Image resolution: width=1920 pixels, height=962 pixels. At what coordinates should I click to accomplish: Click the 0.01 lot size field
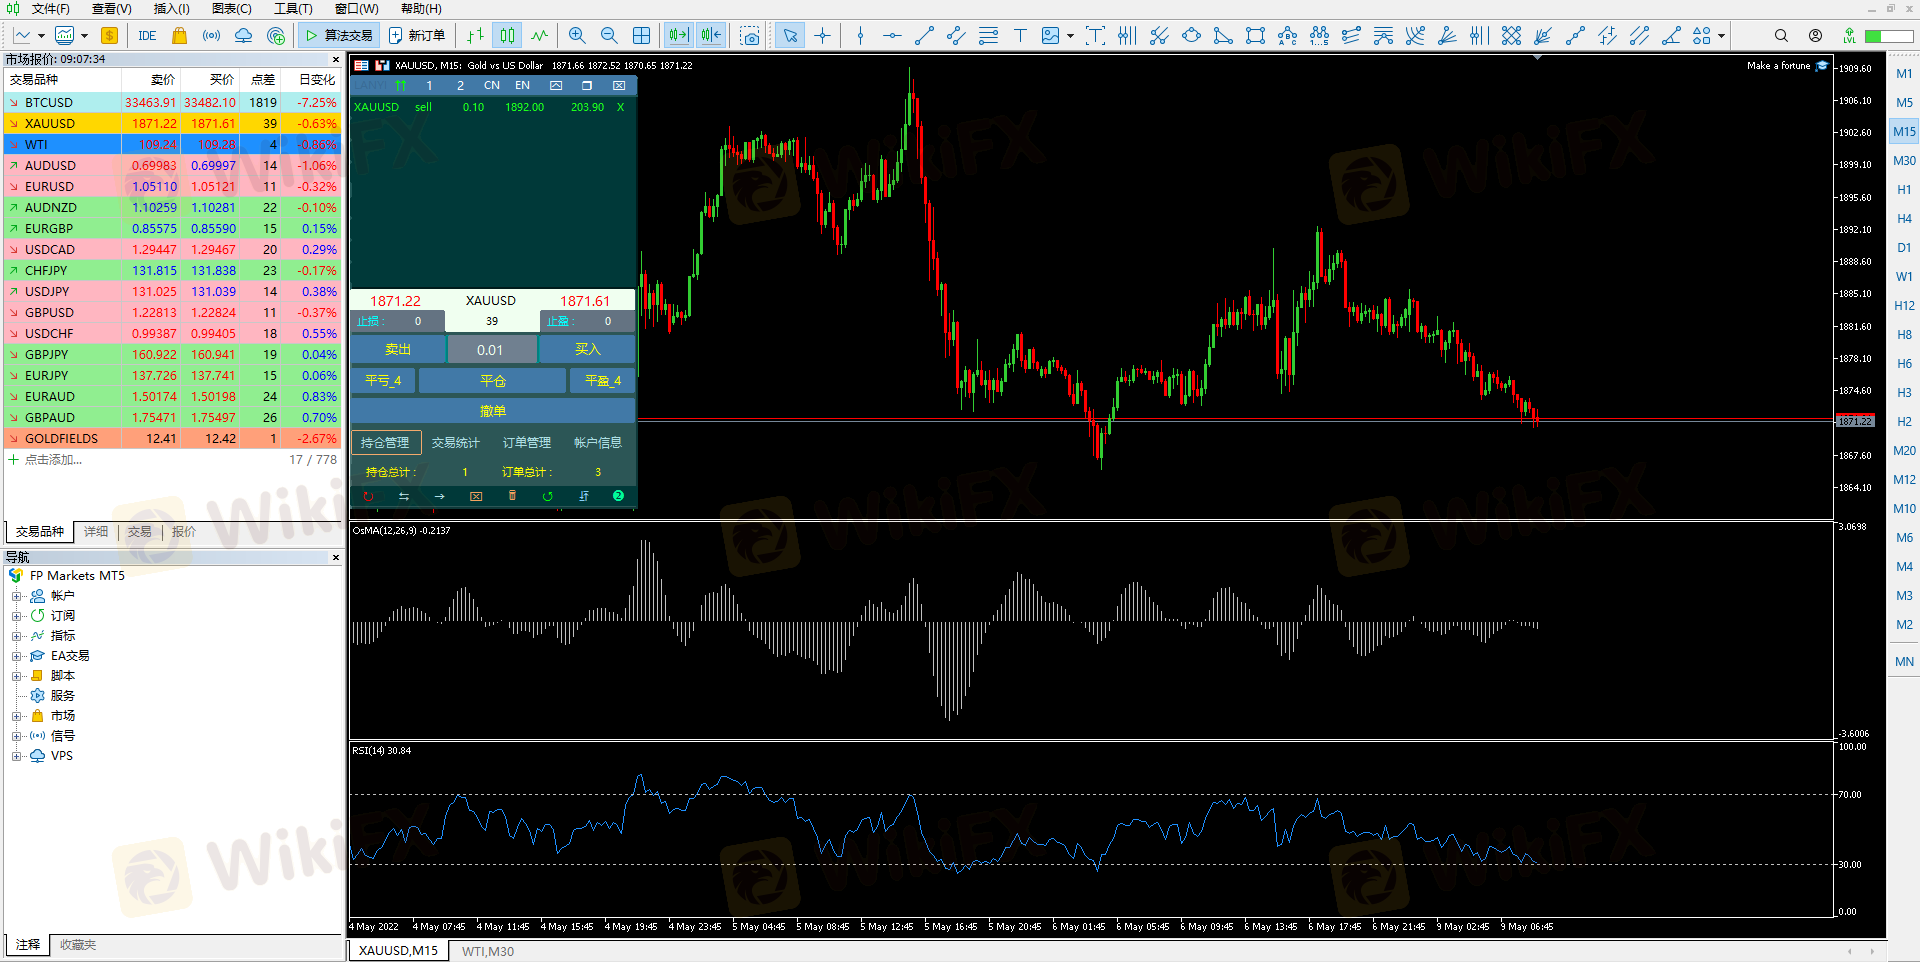click(x=490, y=350)
